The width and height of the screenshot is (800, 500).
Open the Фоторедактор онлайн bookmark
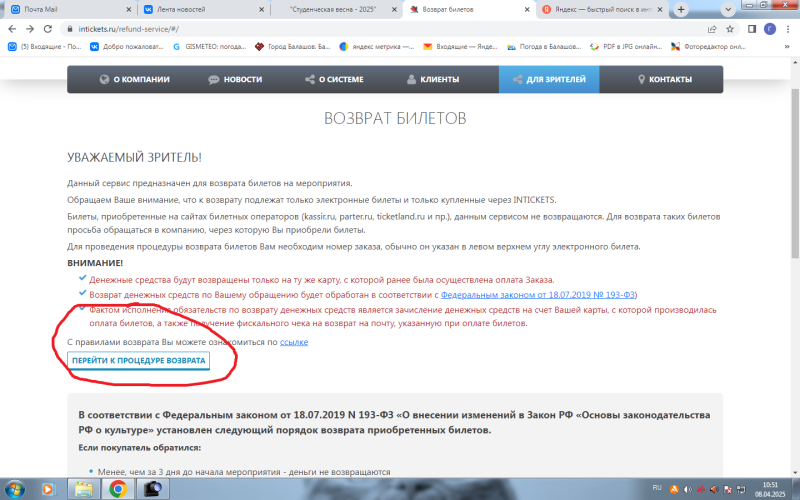pos(708,46)
